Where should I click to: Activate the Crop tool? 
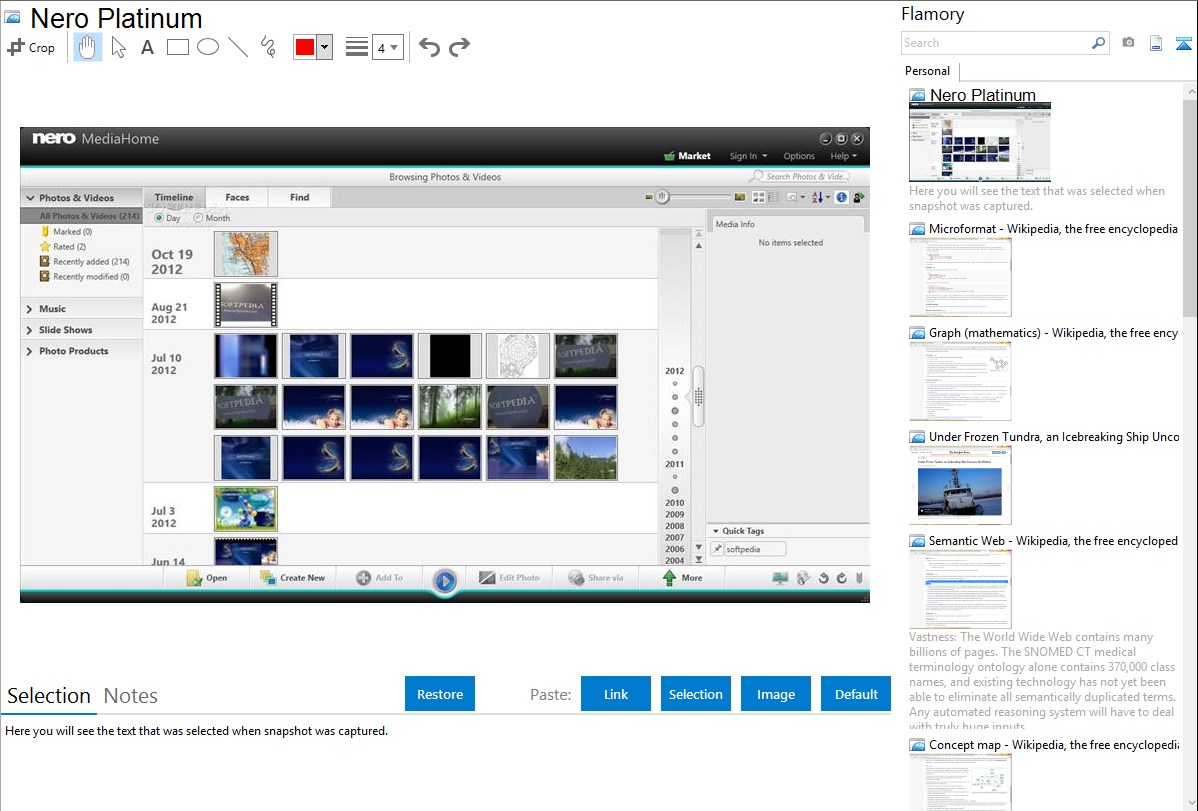click(31, 47)
